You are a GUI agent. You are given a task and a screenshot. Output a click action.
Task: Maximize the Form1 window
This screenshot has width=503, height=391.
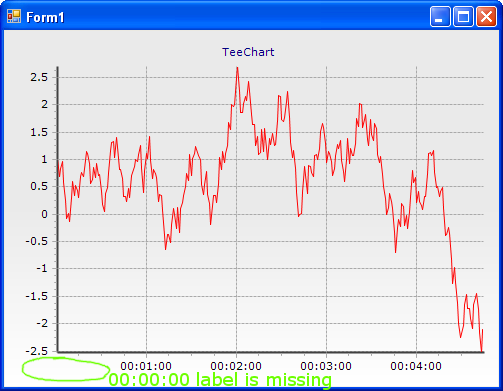pos(463,16)
